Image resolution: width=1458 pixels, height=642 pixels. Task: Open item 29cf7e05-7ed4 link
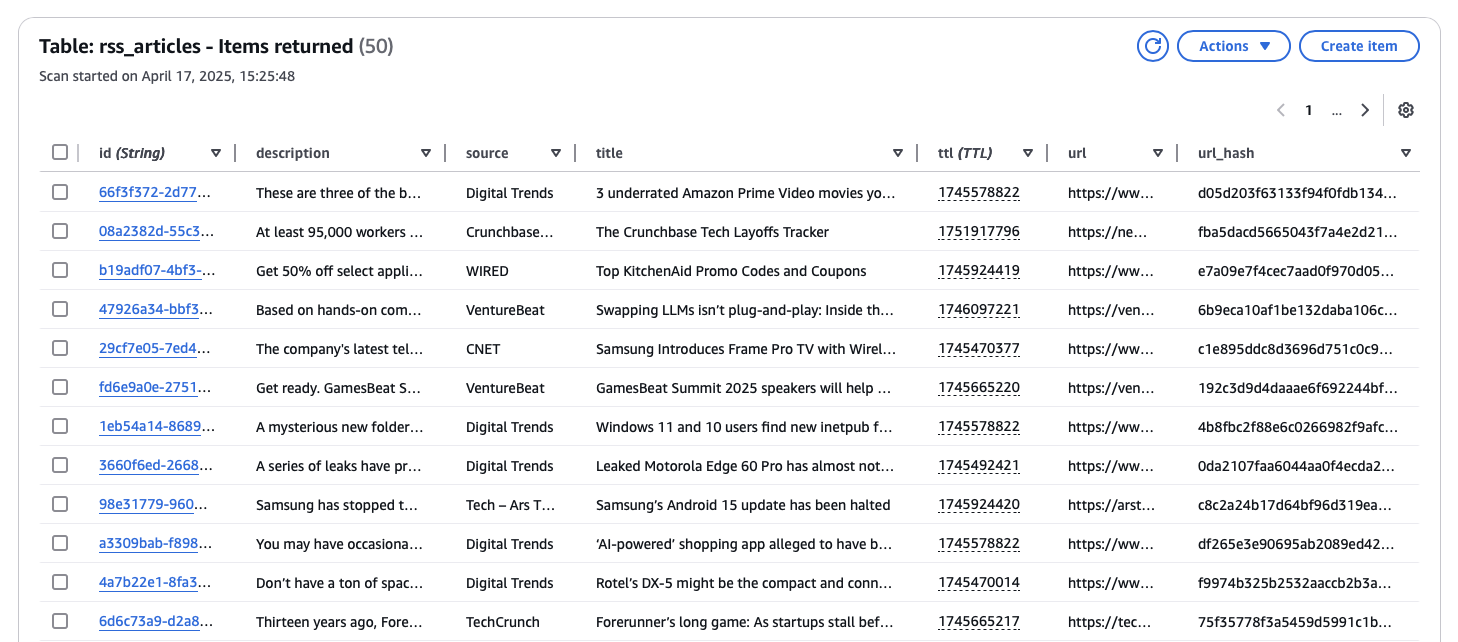(156, 349)
